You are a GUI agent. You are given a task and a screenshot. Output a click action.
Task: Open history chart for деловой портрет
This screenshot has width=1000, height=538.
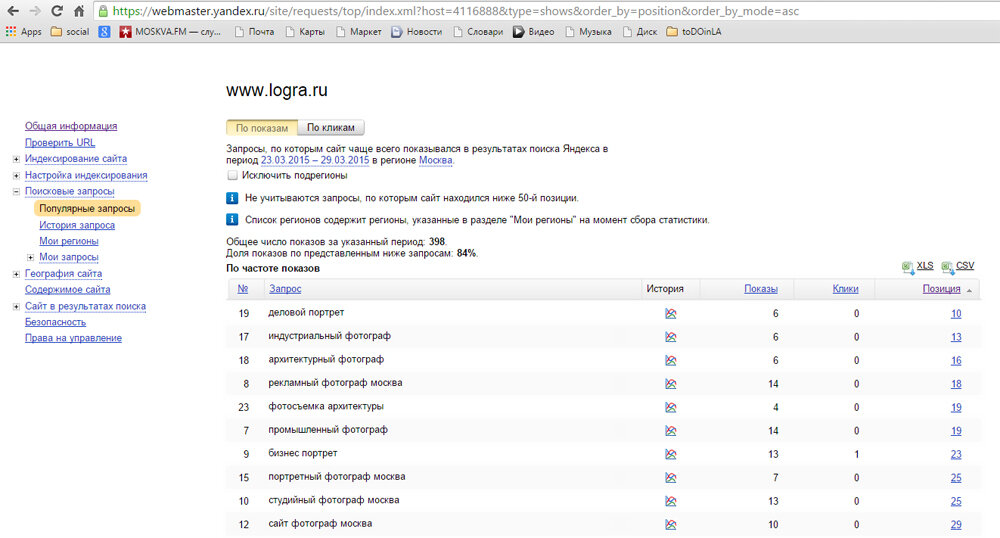tap(670, 313)
